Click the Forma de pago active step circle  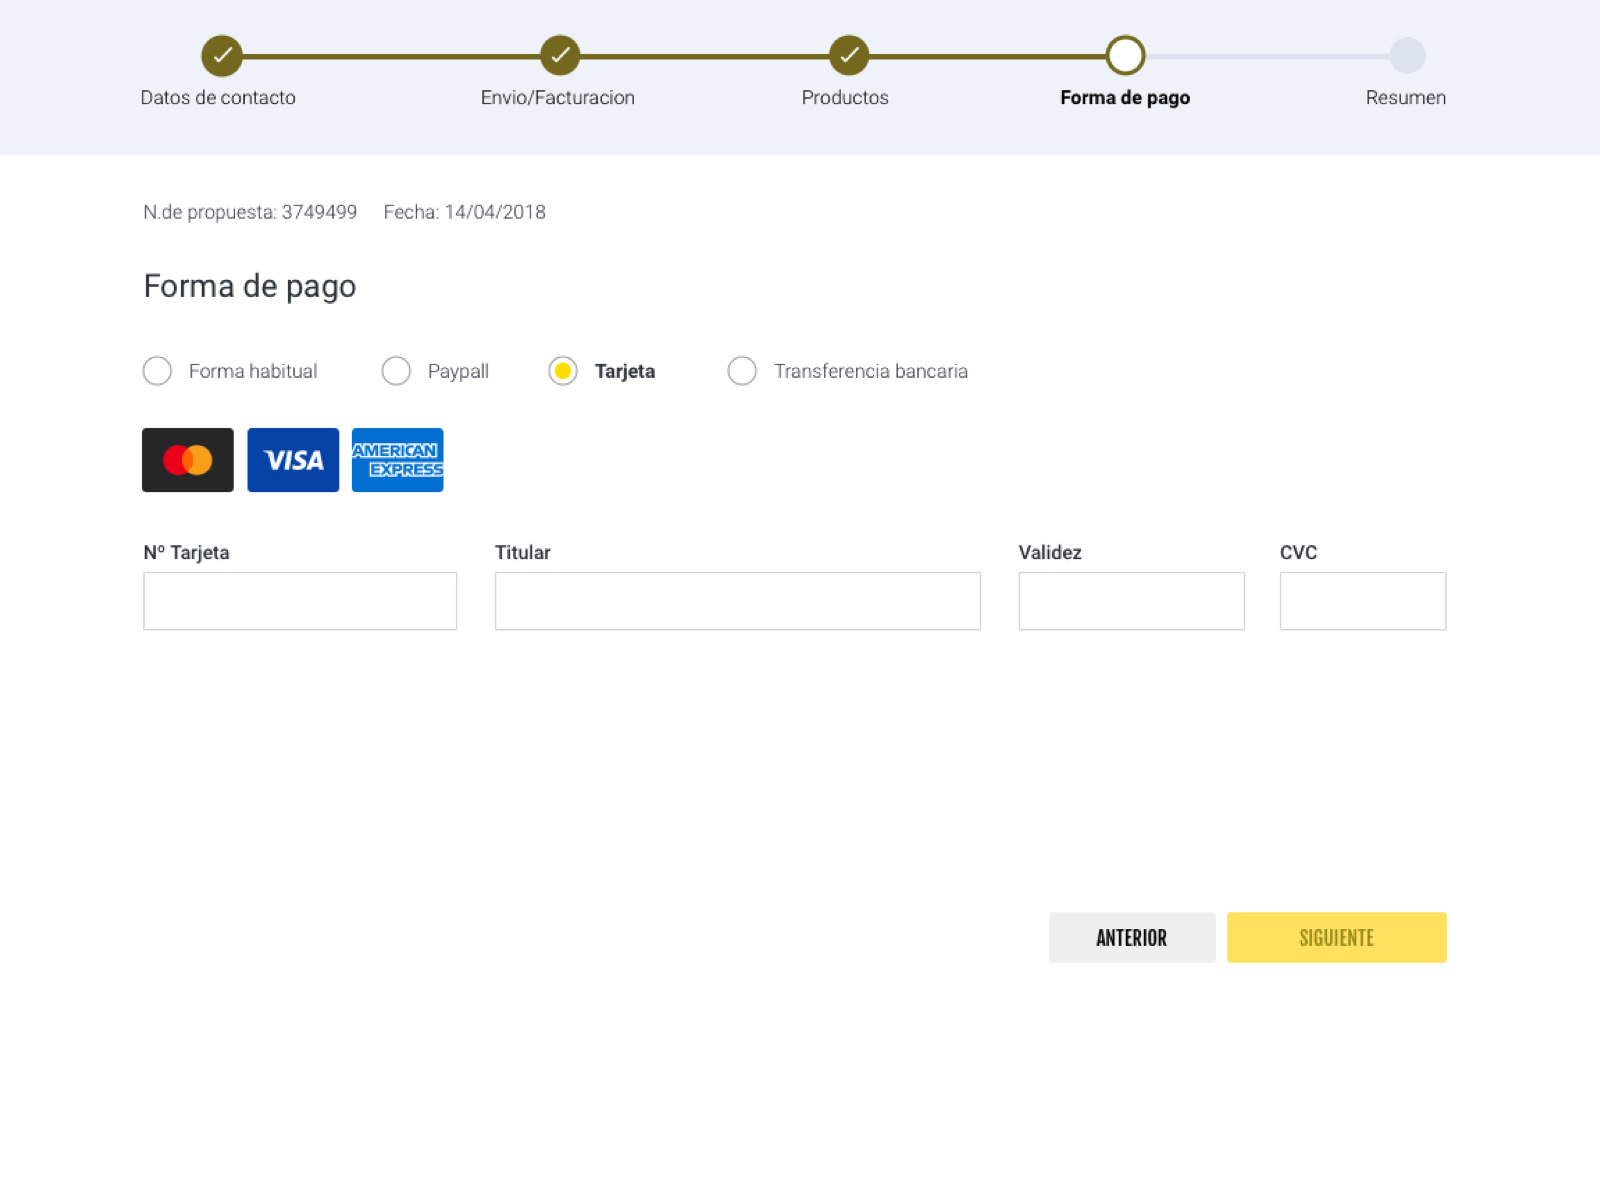click(x=1124, y=57)
